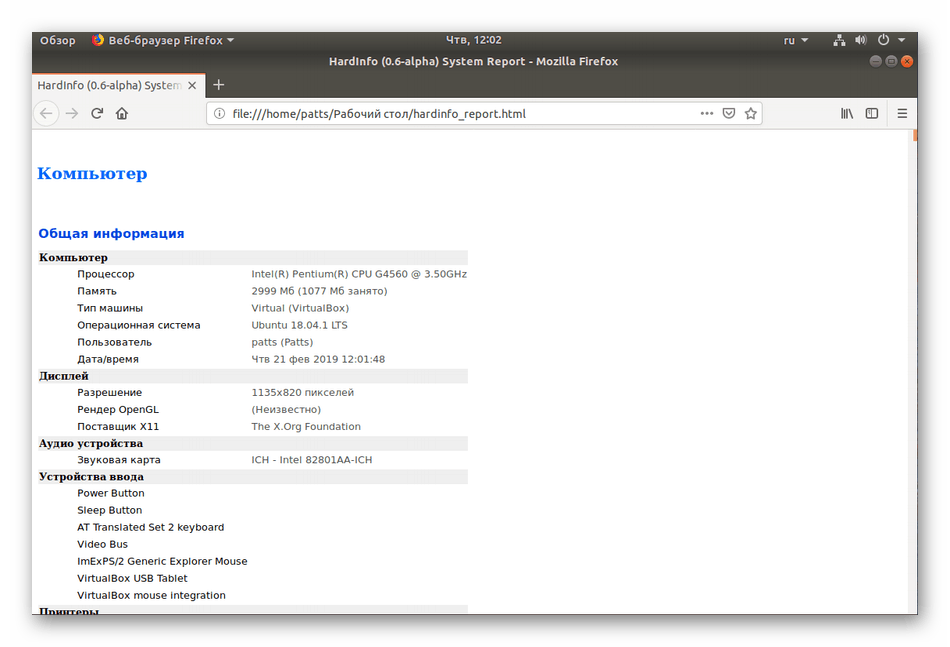Select the patts (Patts) value
This screenshot has width=950, height=647.
coord(282,342)
